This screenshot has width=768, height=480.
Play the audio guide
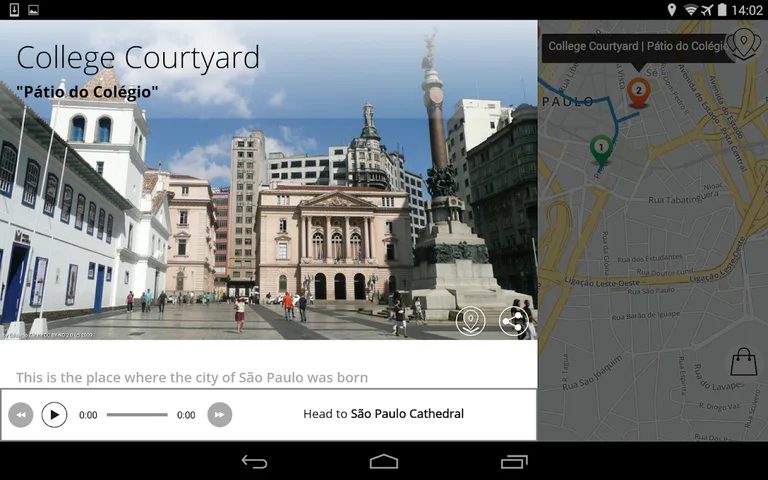click(x=54, y=415)
